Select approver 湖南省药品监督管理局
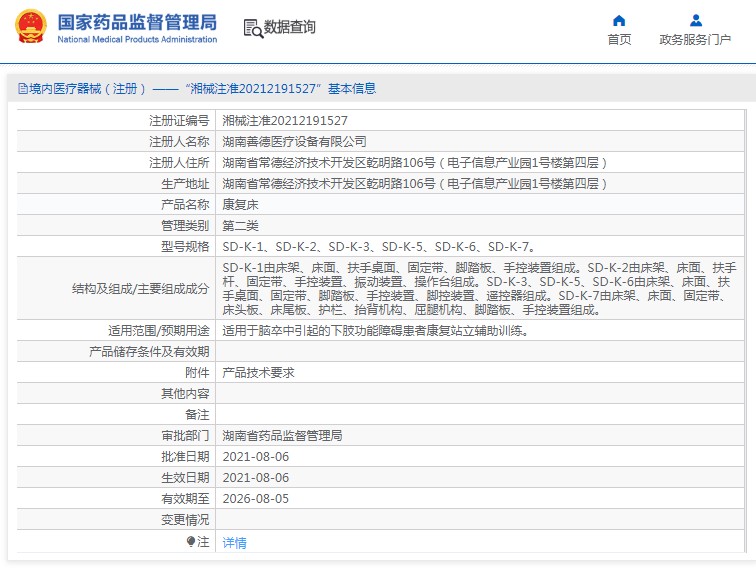 point(282,436)
